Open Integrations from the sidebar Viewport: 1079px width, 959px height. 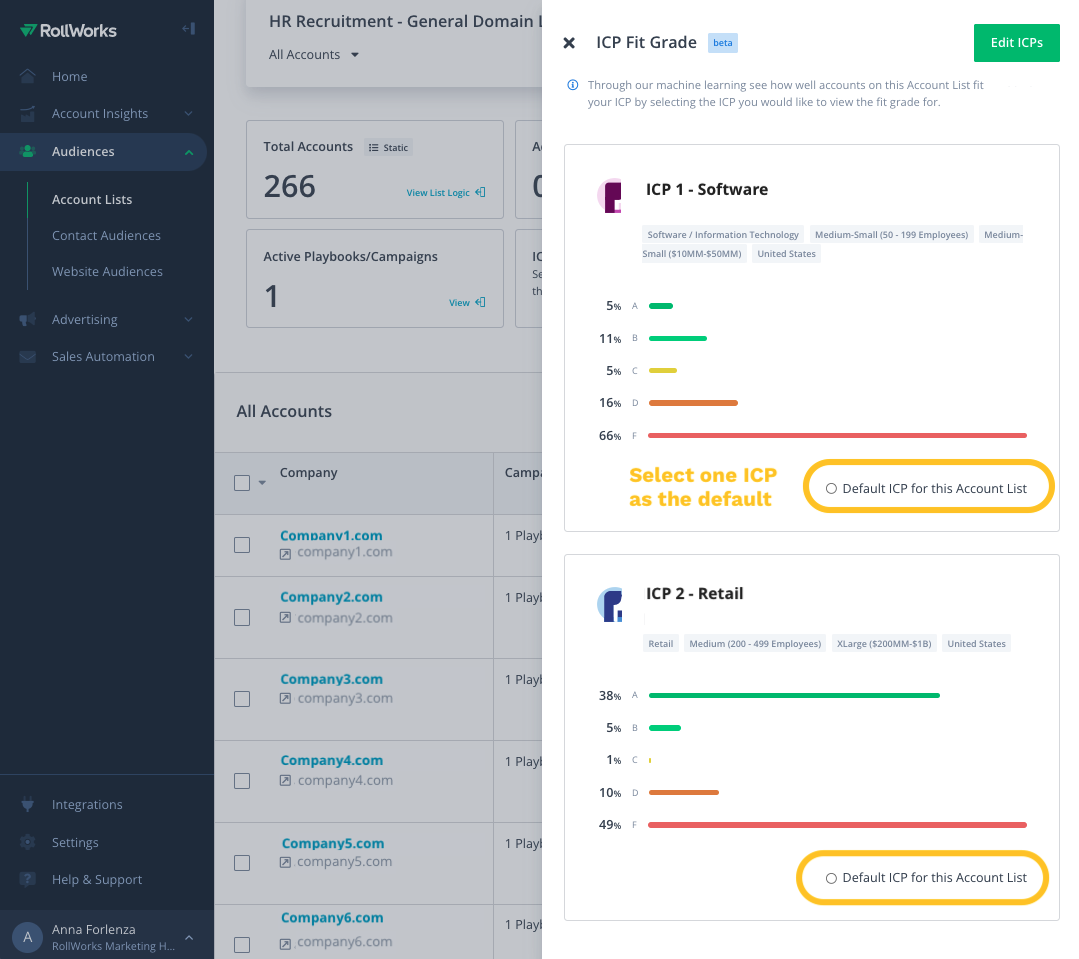(x=87, y=804)
